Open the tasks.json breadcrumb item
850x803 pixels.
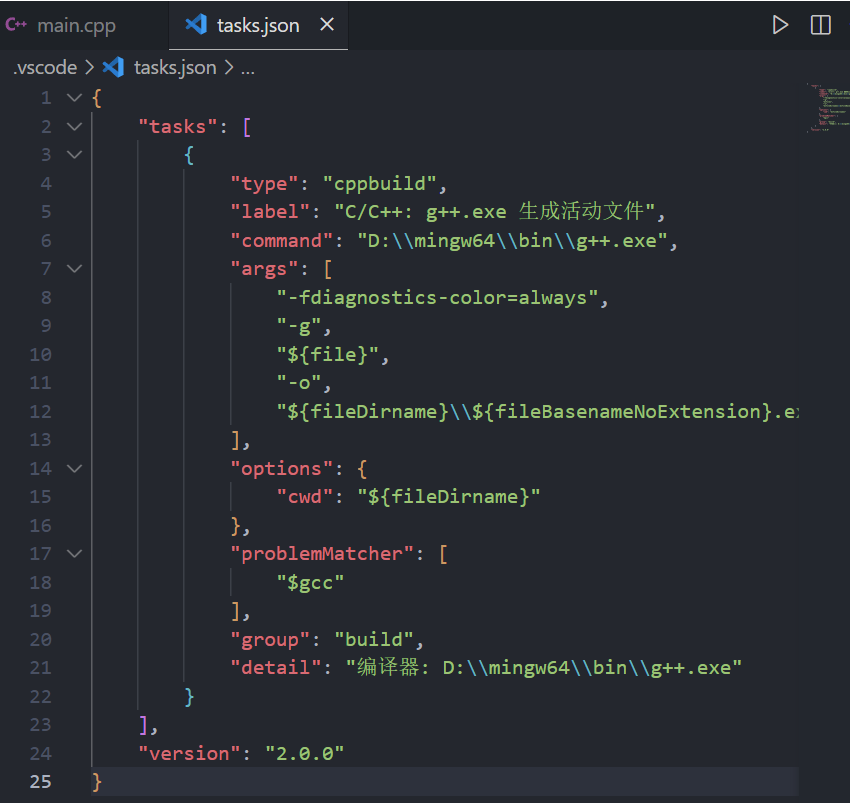(x=175, y=67)
